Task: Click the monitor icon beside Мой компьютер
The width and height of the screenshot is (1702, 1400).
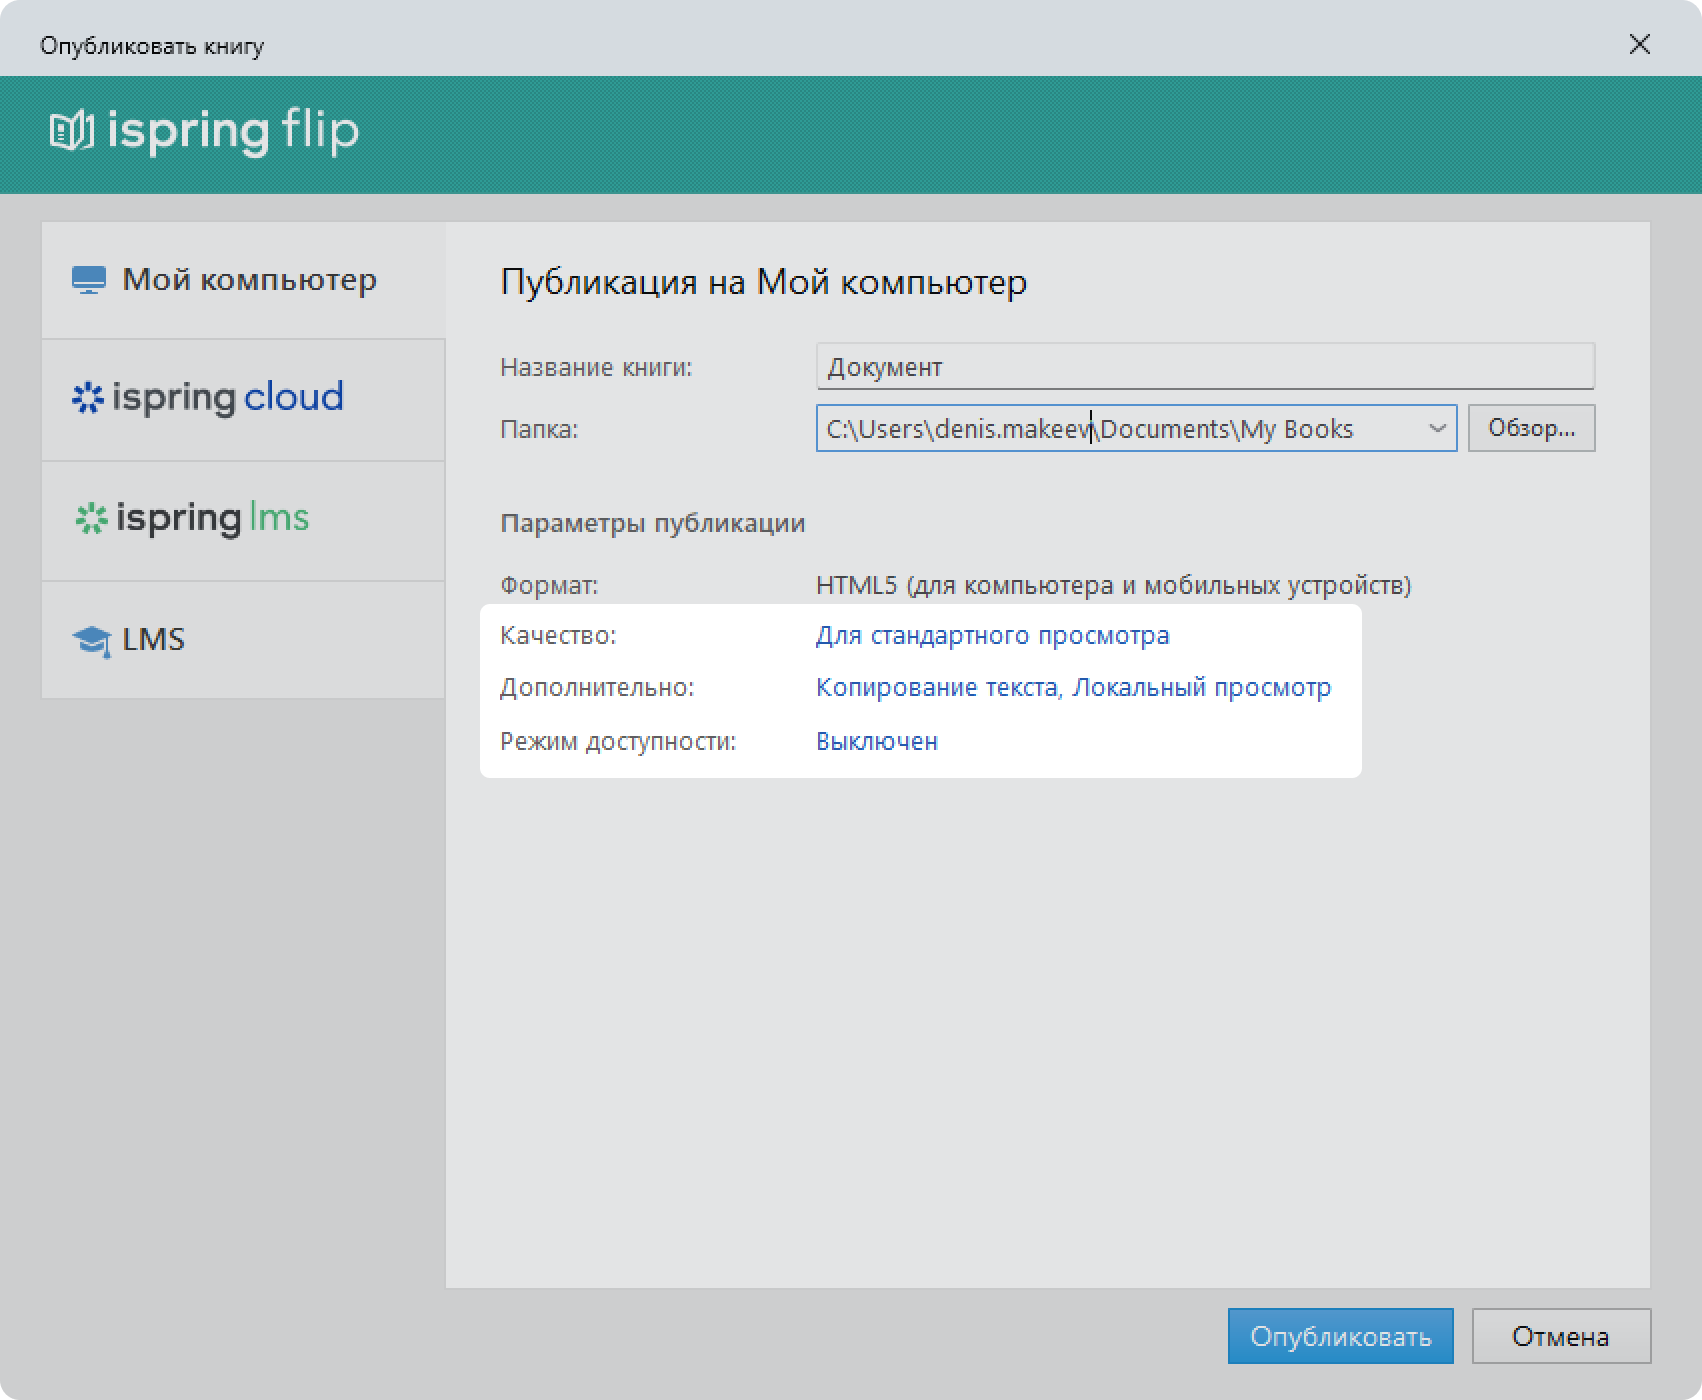Action: (89, 280)
